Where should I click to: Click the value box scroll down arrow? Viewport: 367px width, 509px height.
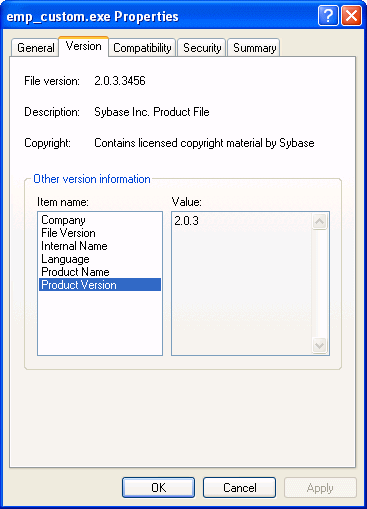[x=320, y=345]
